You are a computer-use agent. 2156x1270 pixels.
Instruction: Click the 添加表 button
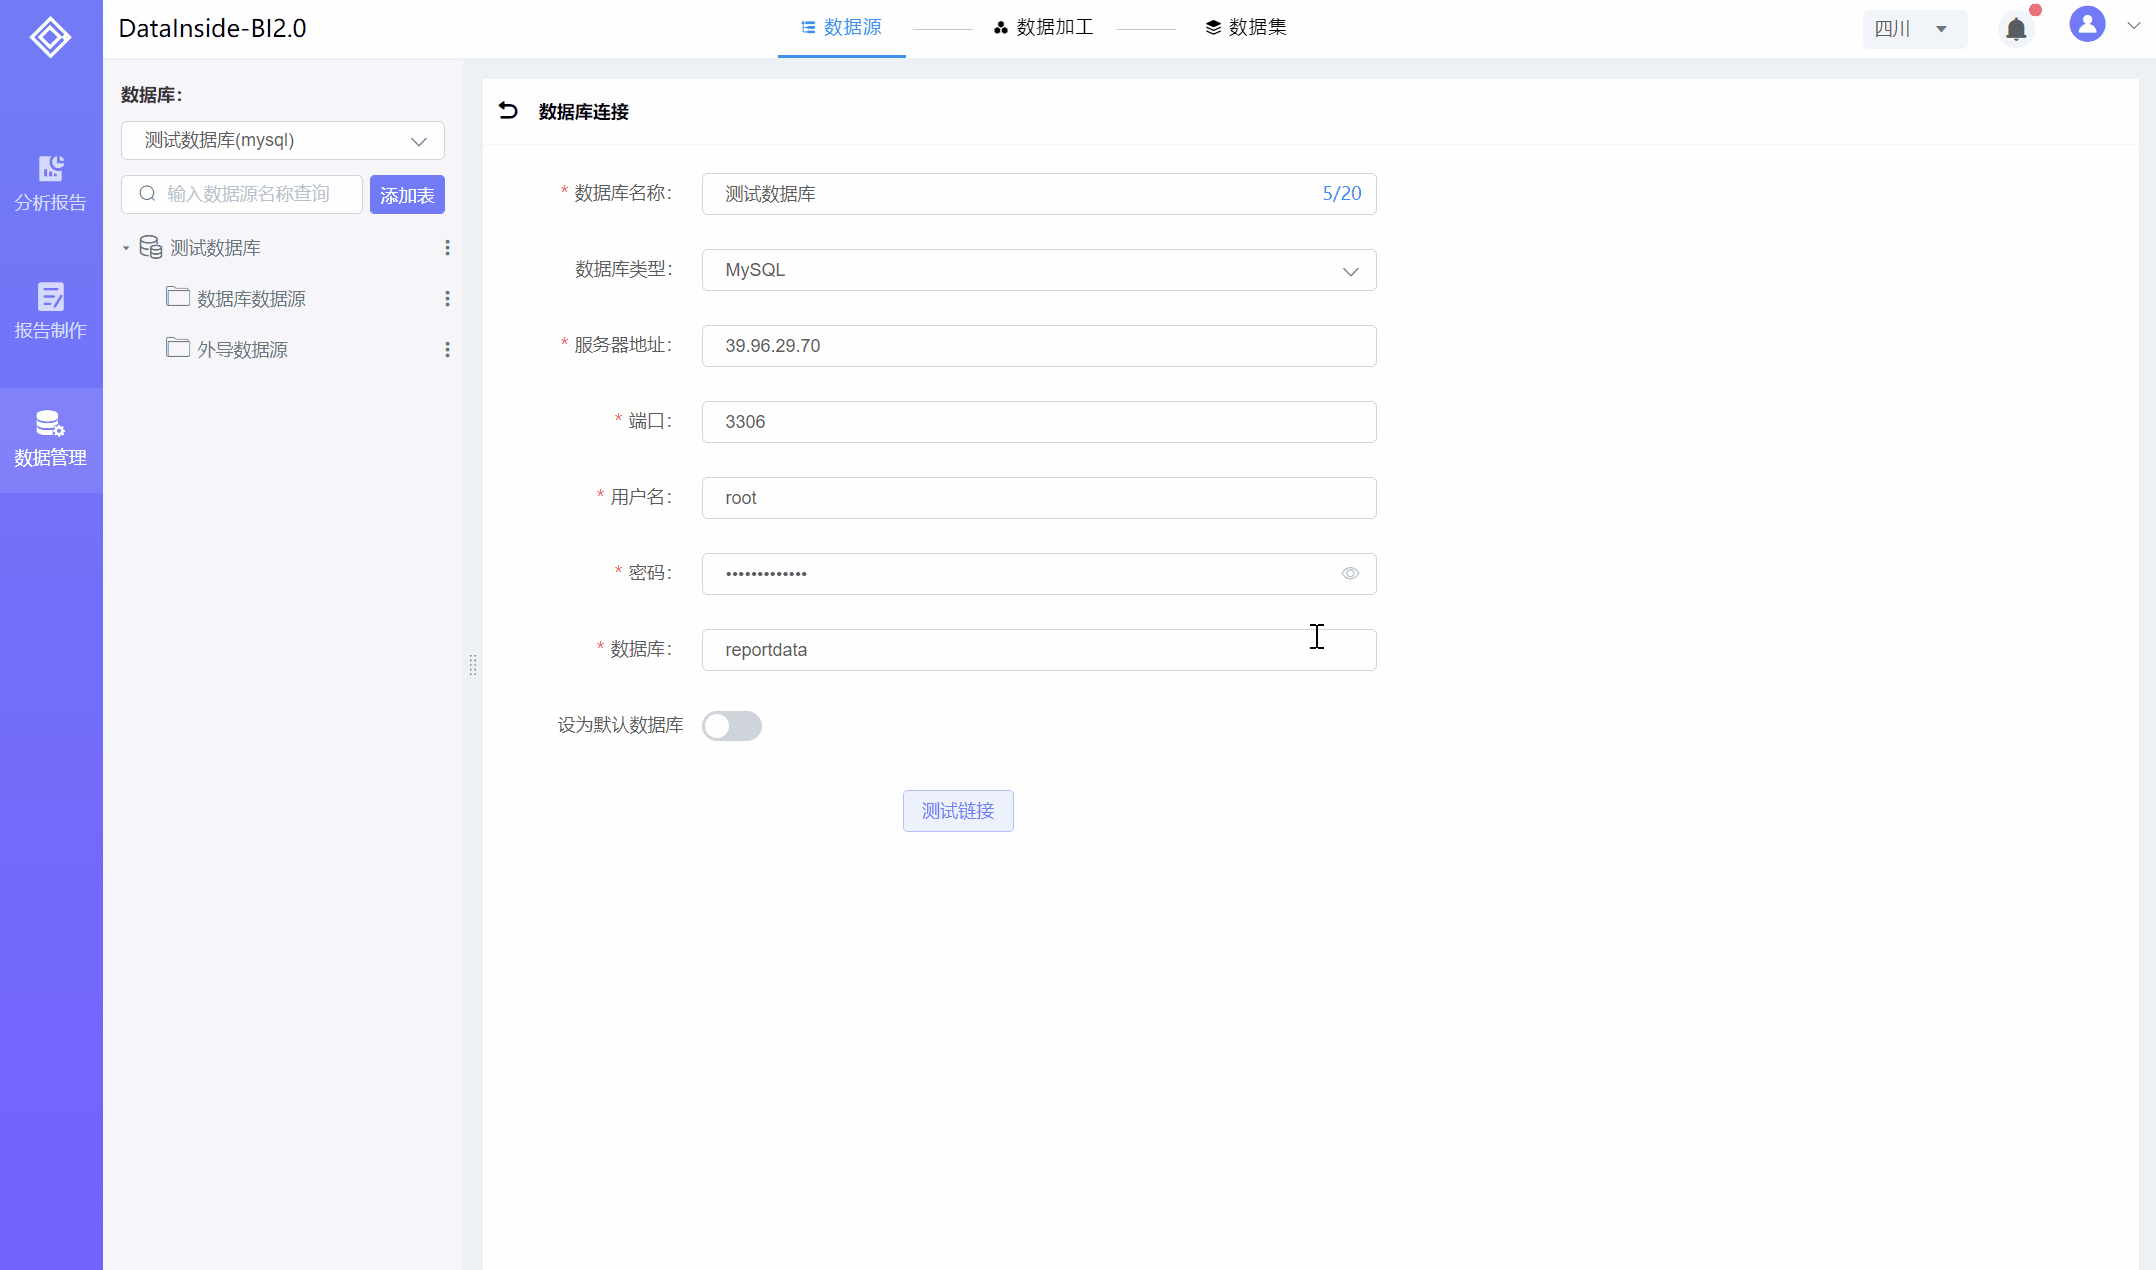point(407,194)
